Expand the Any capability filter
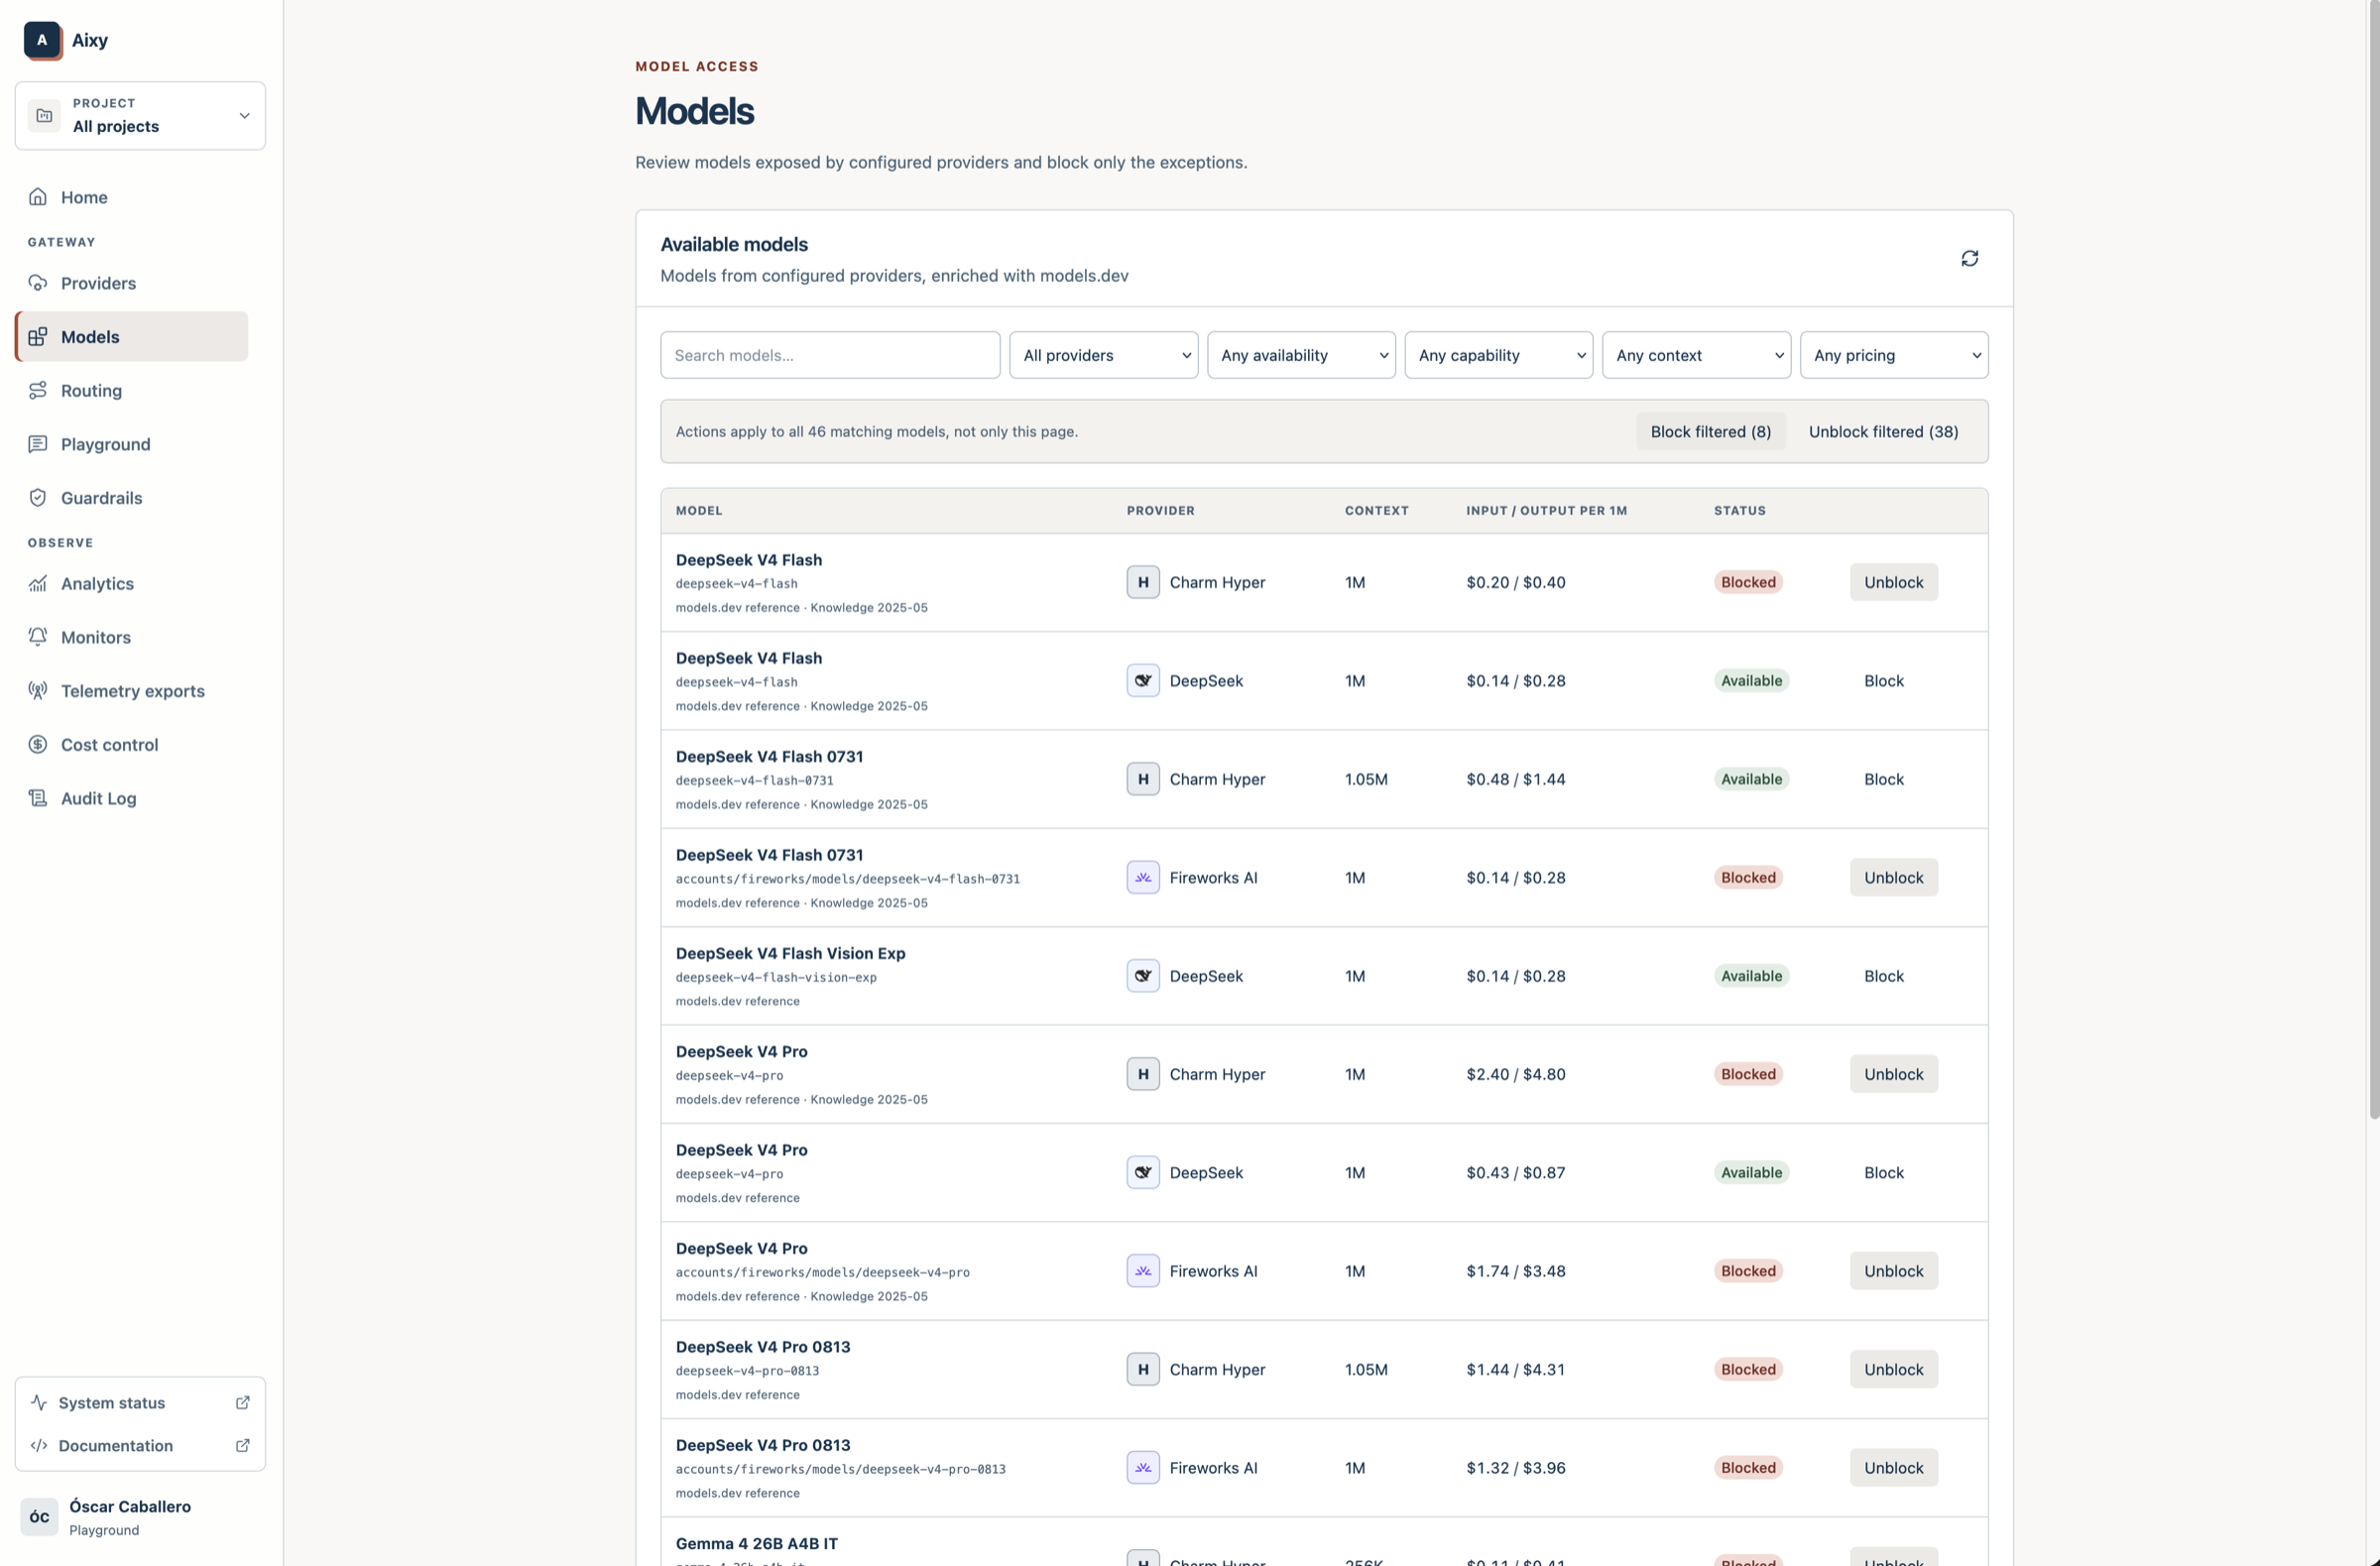2380x1566 pixels. [x=1498, y=355]
